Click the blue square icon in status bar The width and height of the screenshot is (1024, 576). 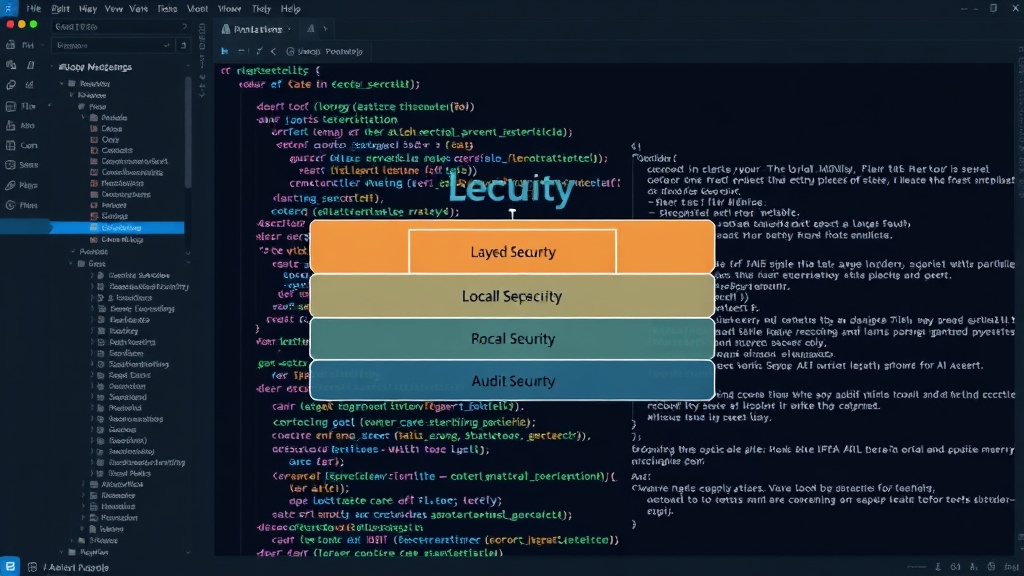click(10, 566)
